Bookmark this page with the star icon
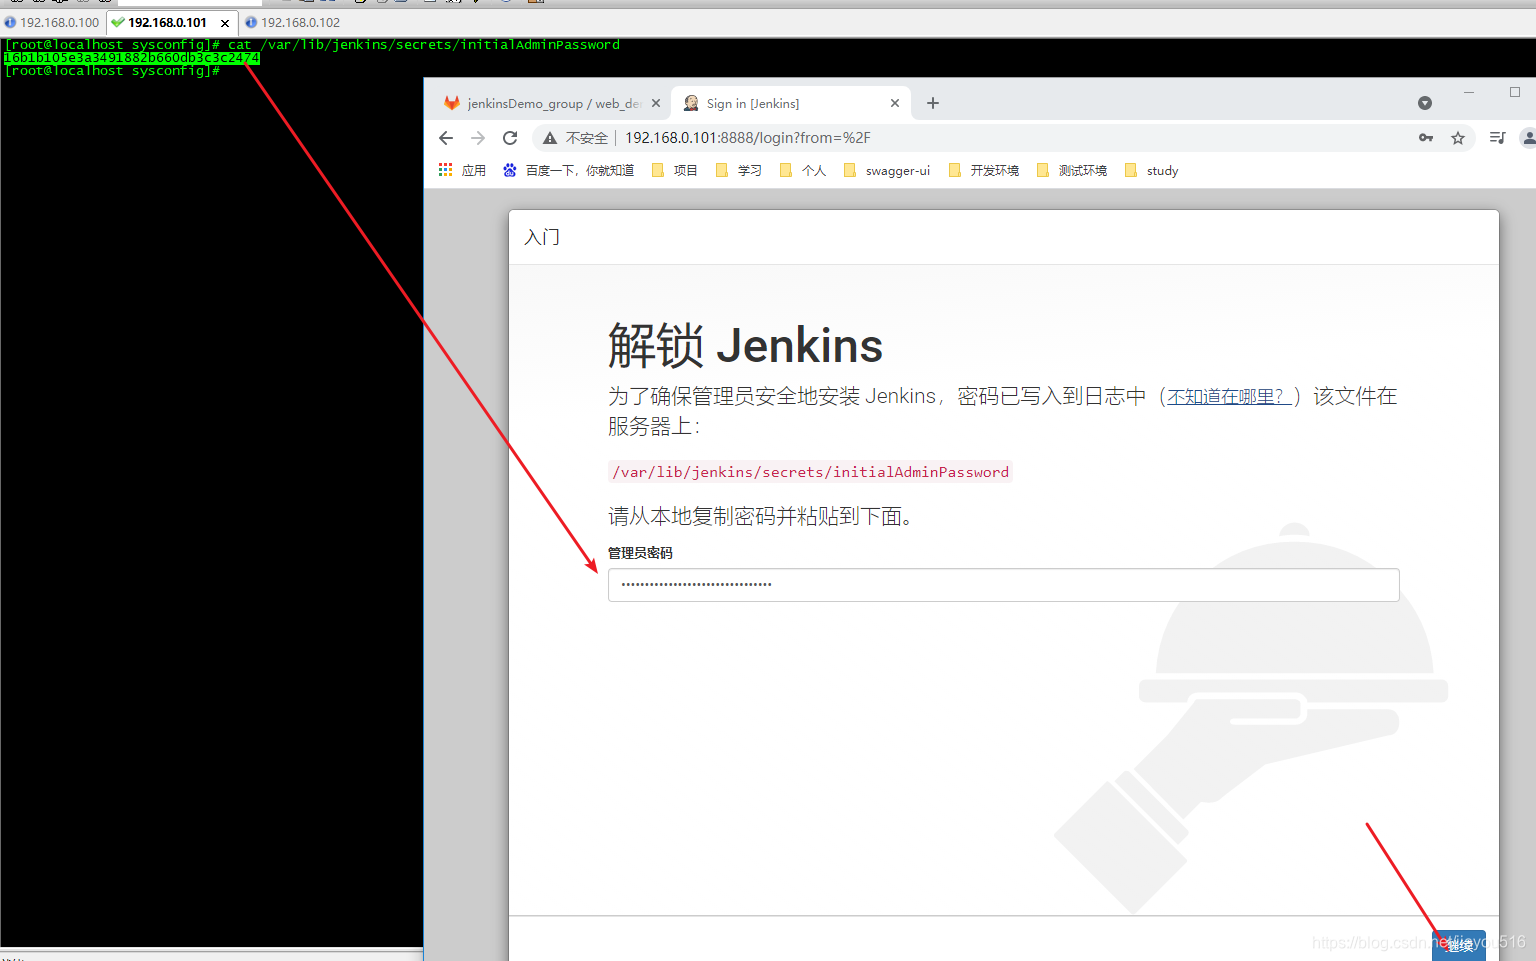1536x961 pixels. (1458, 138)
